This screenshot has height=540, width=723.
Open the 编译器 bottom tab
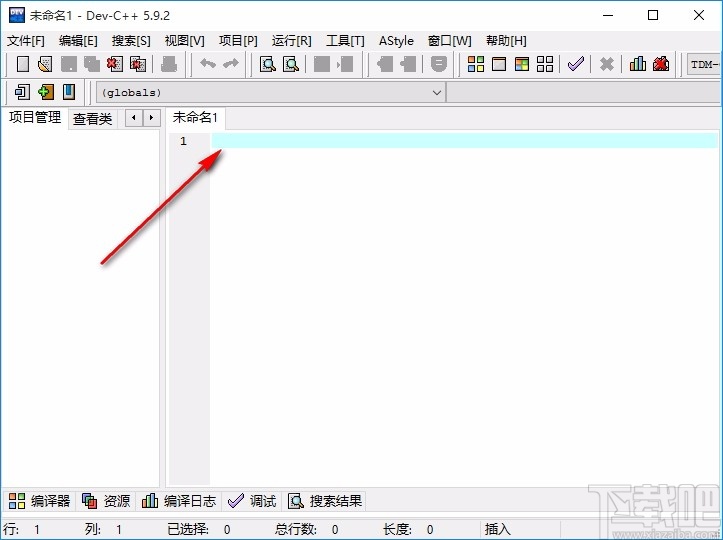click(39, 501)
